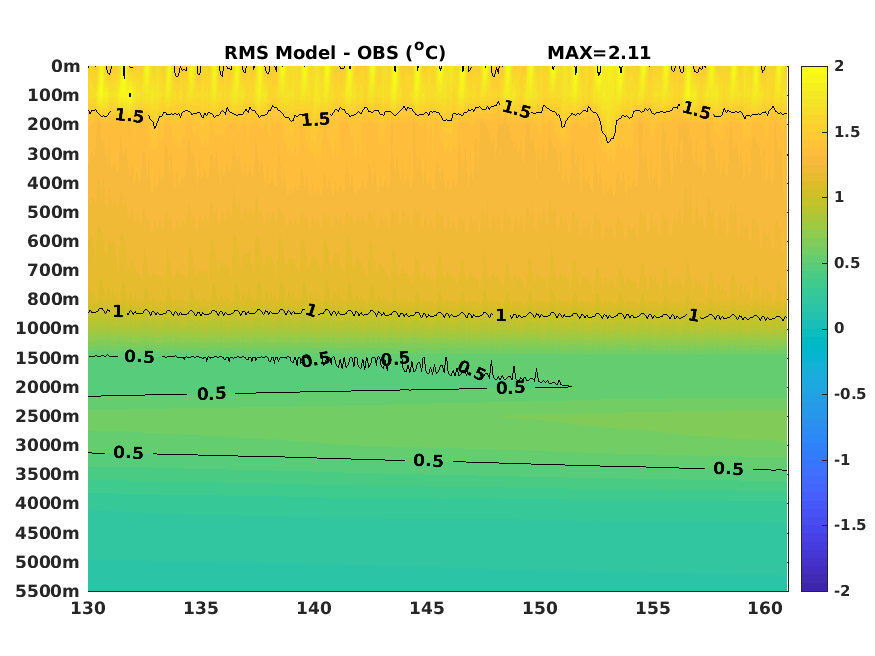
Task: Click the '3500m' depth axis label
Action: 48,474
